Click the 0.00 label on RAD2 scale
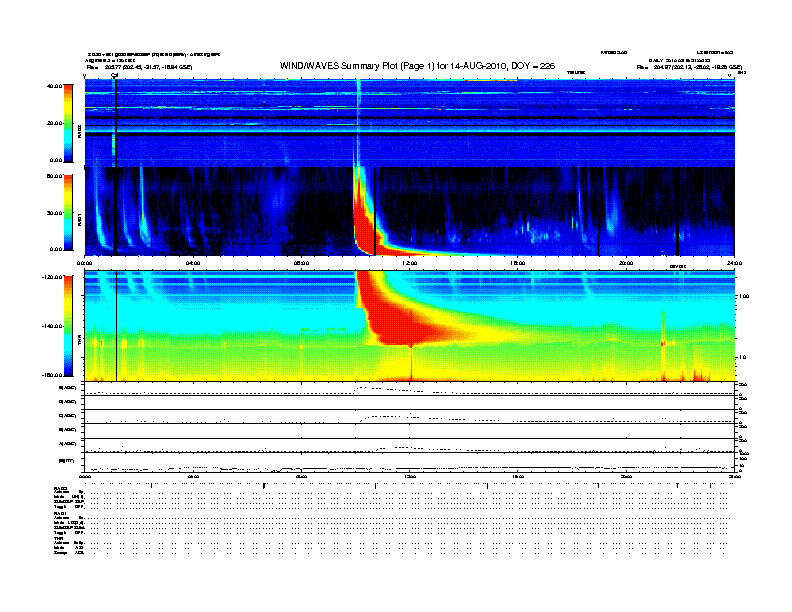The height and width of the screenshot is (612, 792). tap(56, 161)
